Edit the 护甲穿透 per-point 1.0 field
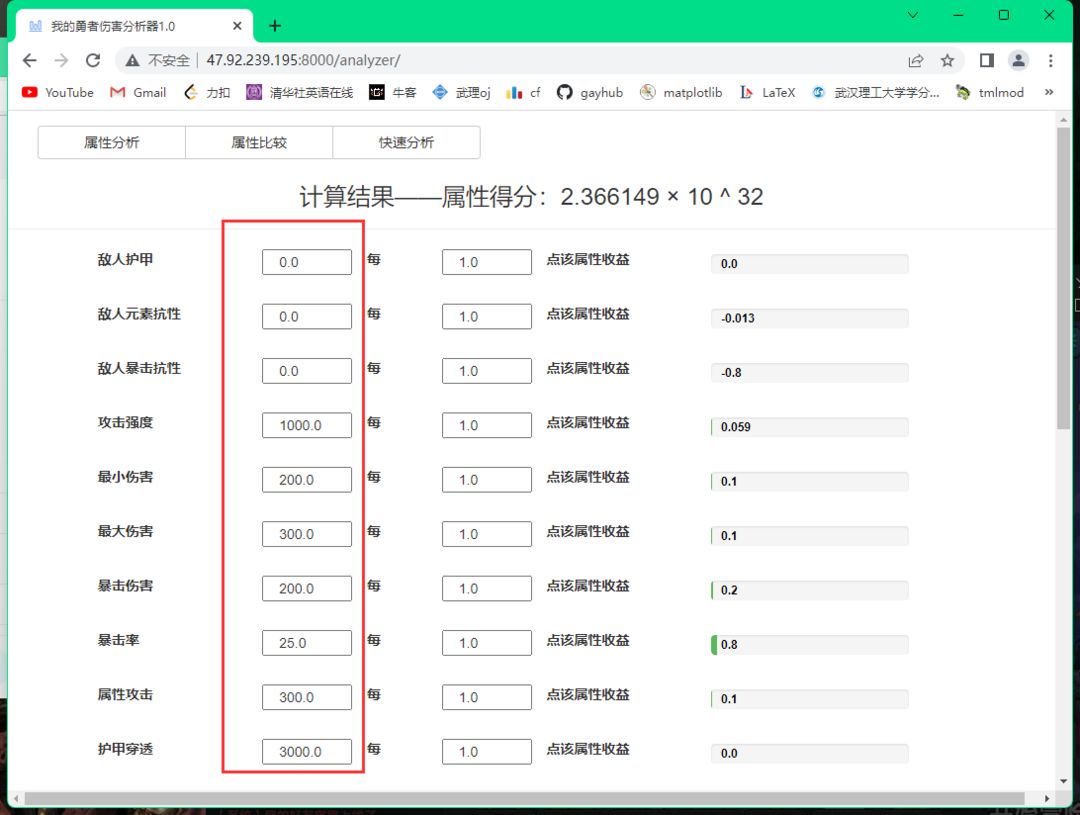 click(487, 752)
